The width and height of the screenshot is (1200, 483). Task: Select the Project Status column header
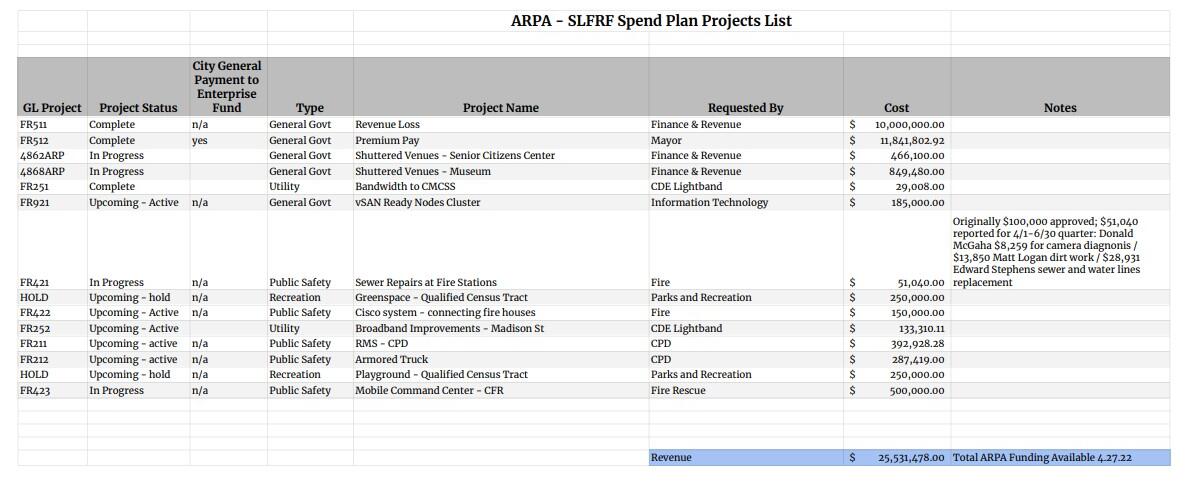(138, 108)
